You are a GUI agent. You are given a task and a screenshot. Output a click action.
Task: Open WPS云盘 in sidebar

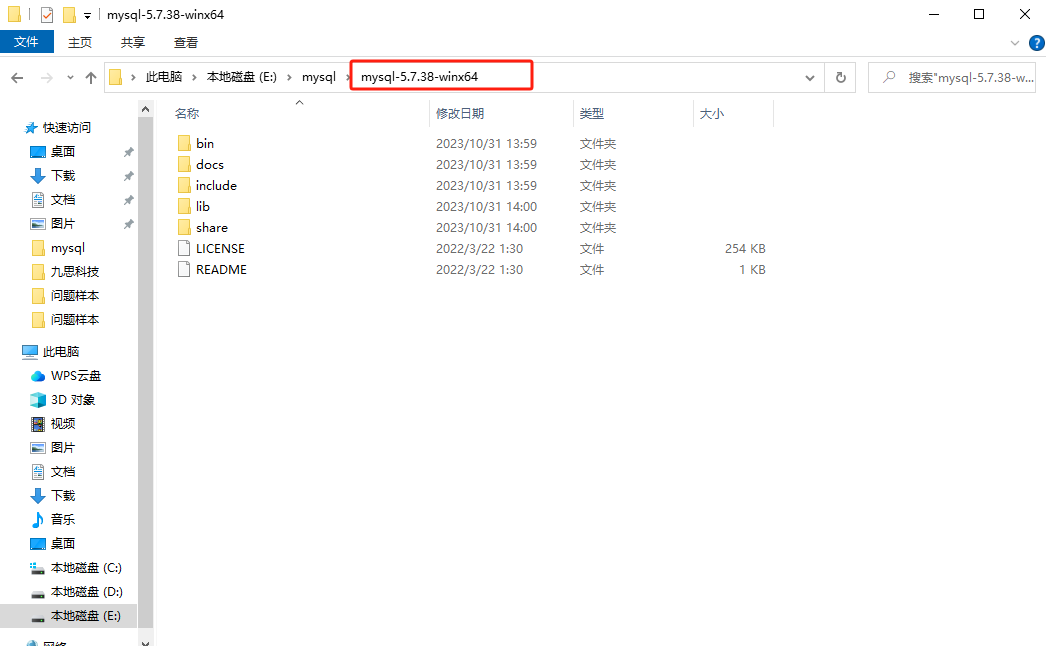pos(75,376)
